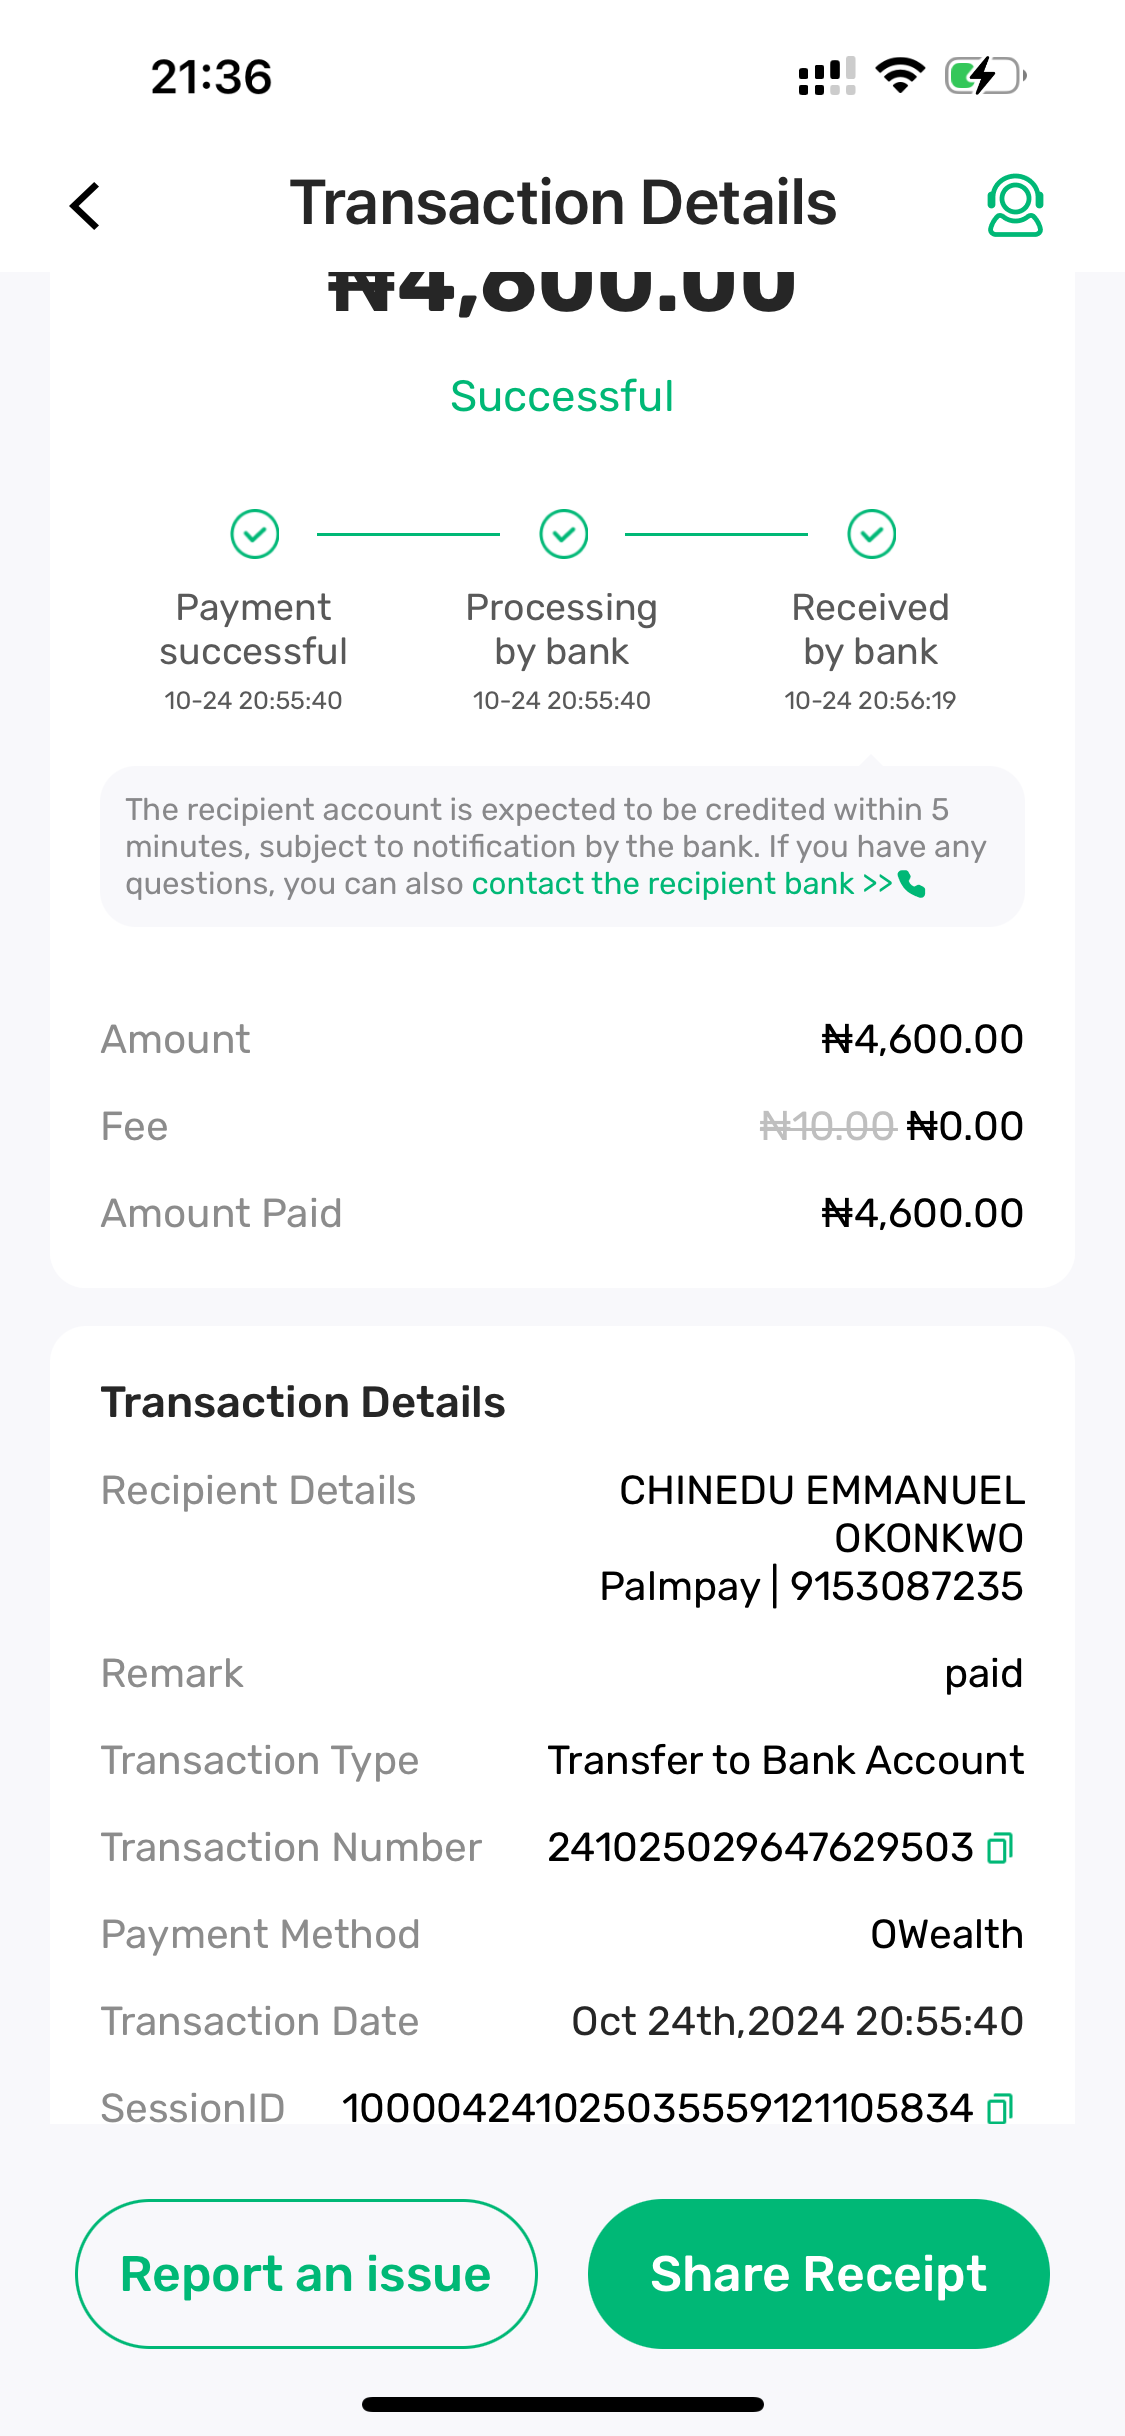Tap the Processing by bank checkmark

(x=563, y=534)
